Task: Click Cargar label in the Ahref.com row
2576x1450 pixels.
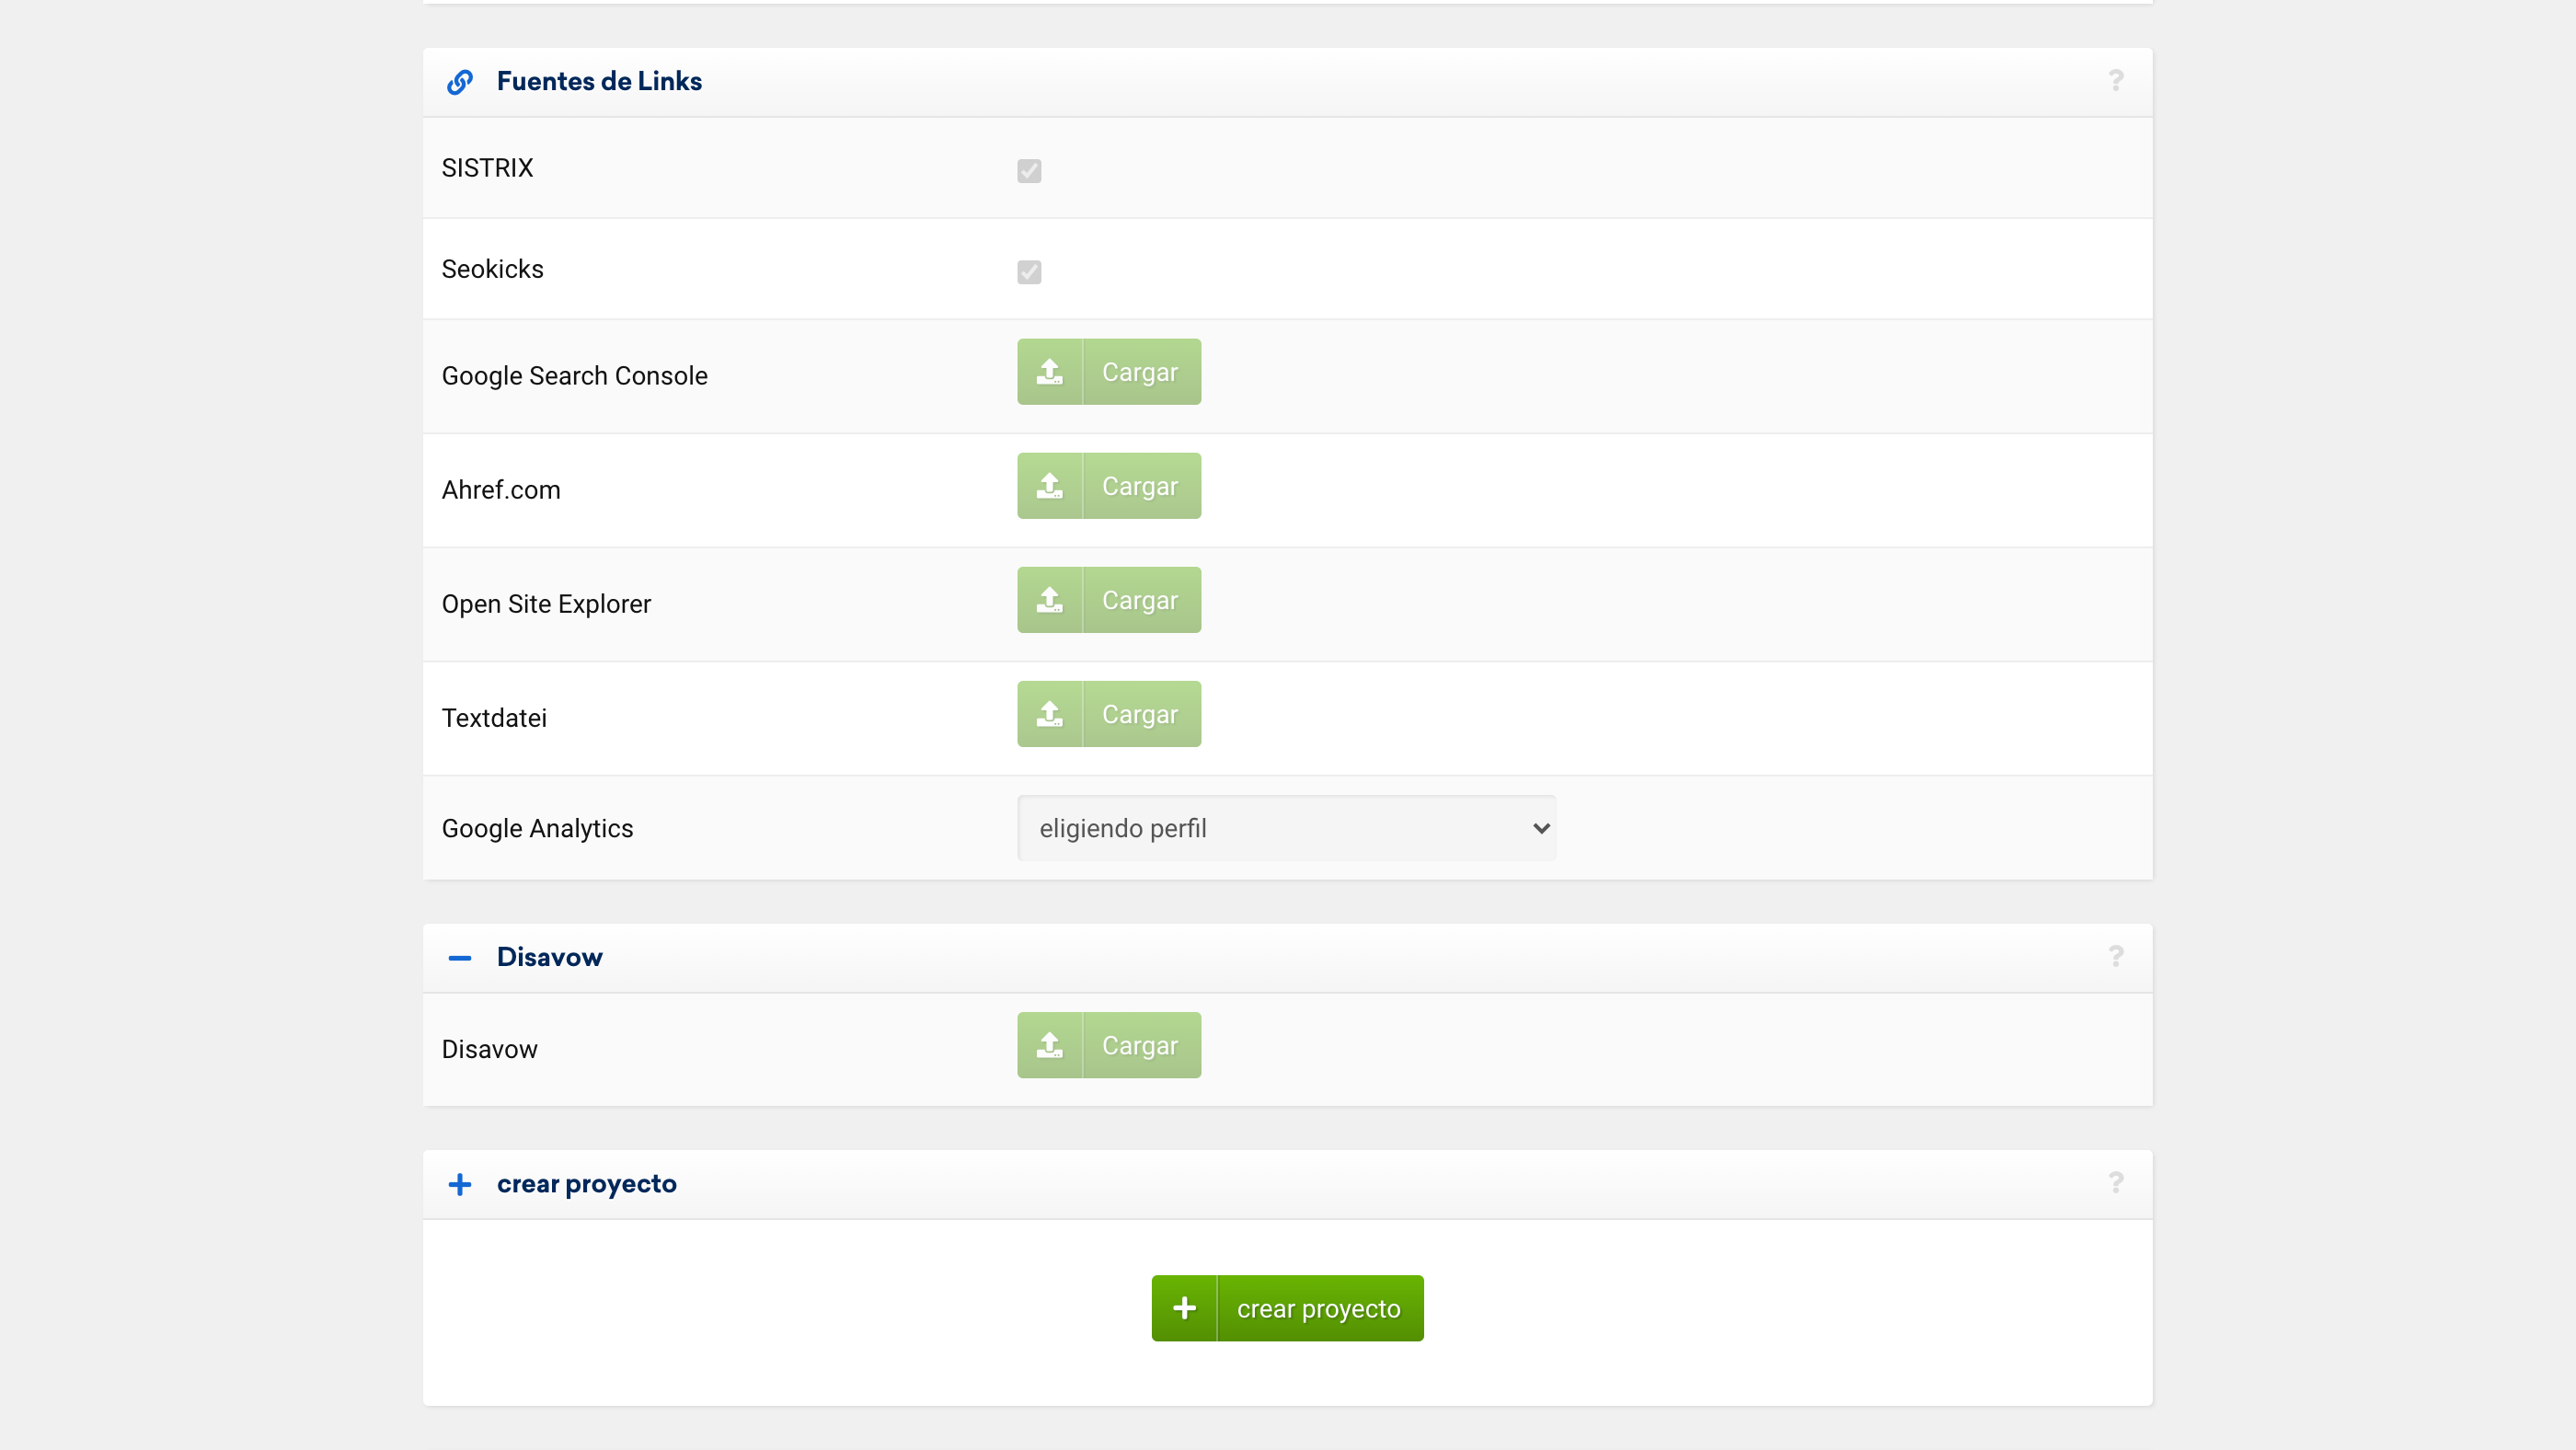Action: point(1140,486)
